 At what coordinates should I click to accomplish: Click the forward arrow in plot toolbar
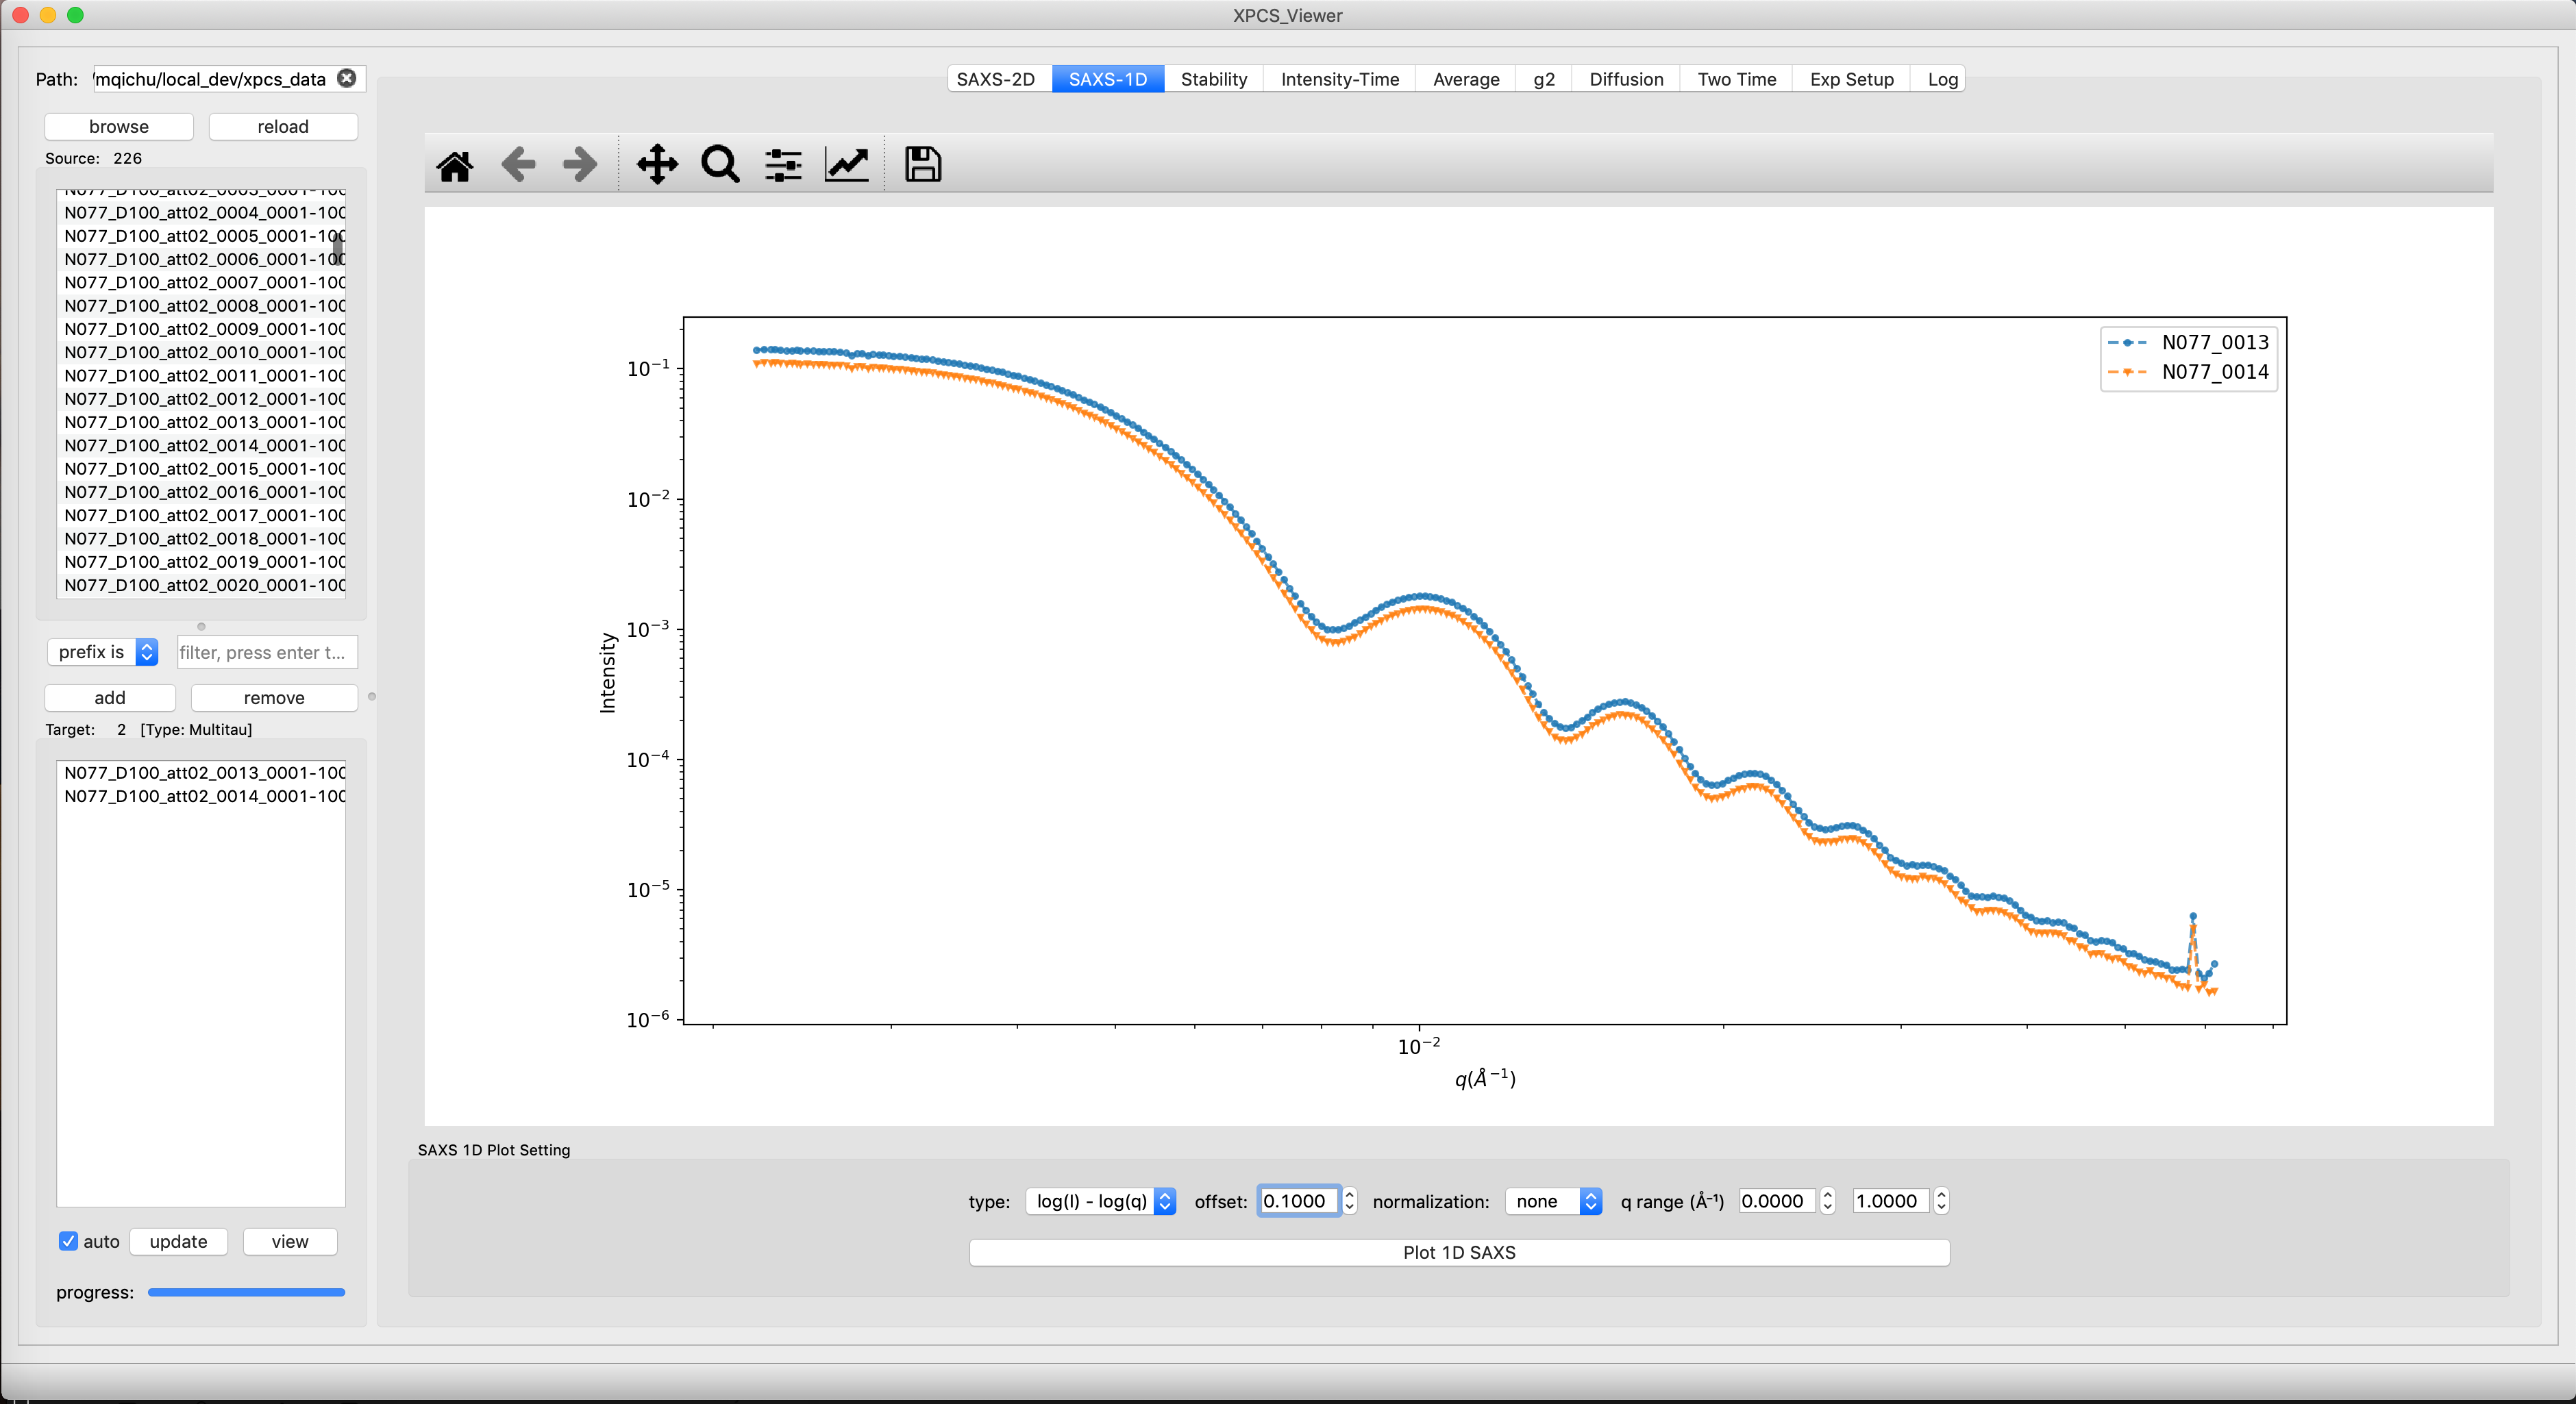pos(580,165)
